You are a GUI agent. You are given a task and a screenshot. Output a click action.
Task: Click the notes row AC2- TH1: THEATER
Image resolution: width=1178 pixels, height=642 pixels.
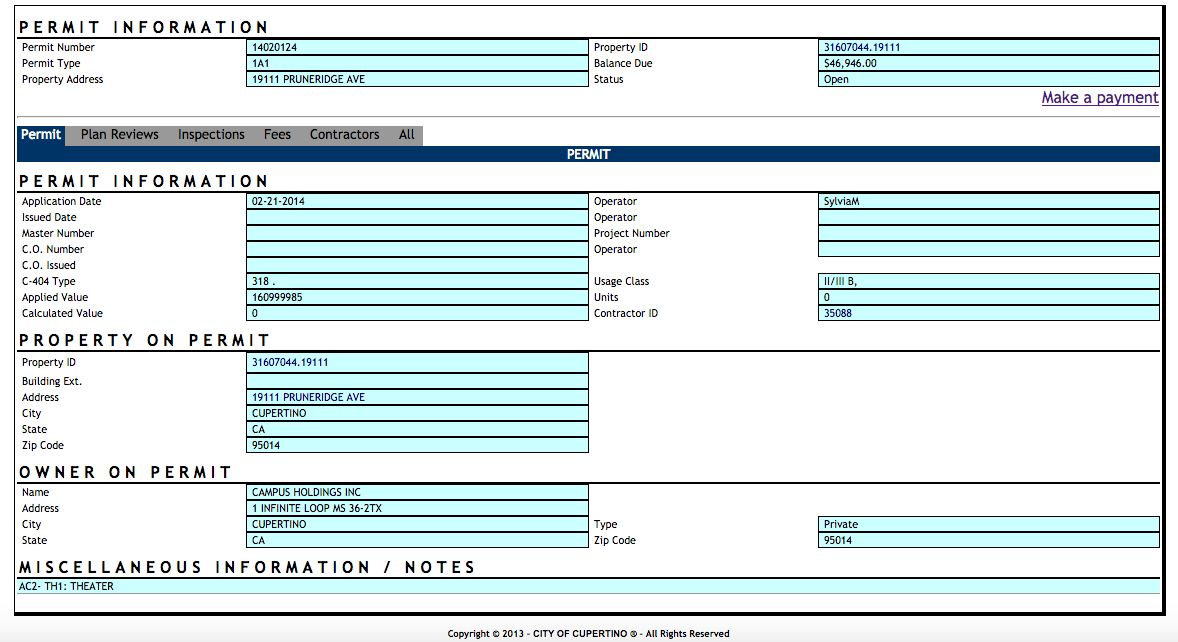coord(588,586)
